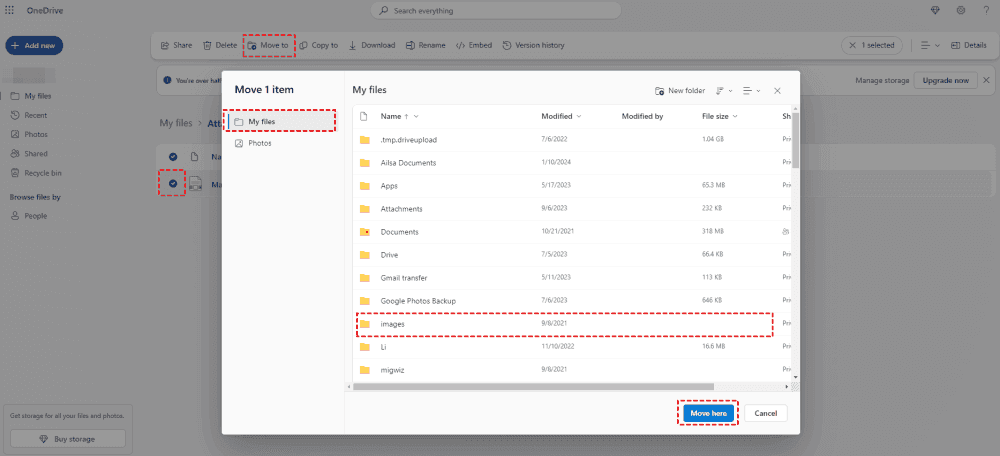The height and width of the screenshot is (456, 1000).
Task: Click the Delete trash icon
Action: [208, 45]
